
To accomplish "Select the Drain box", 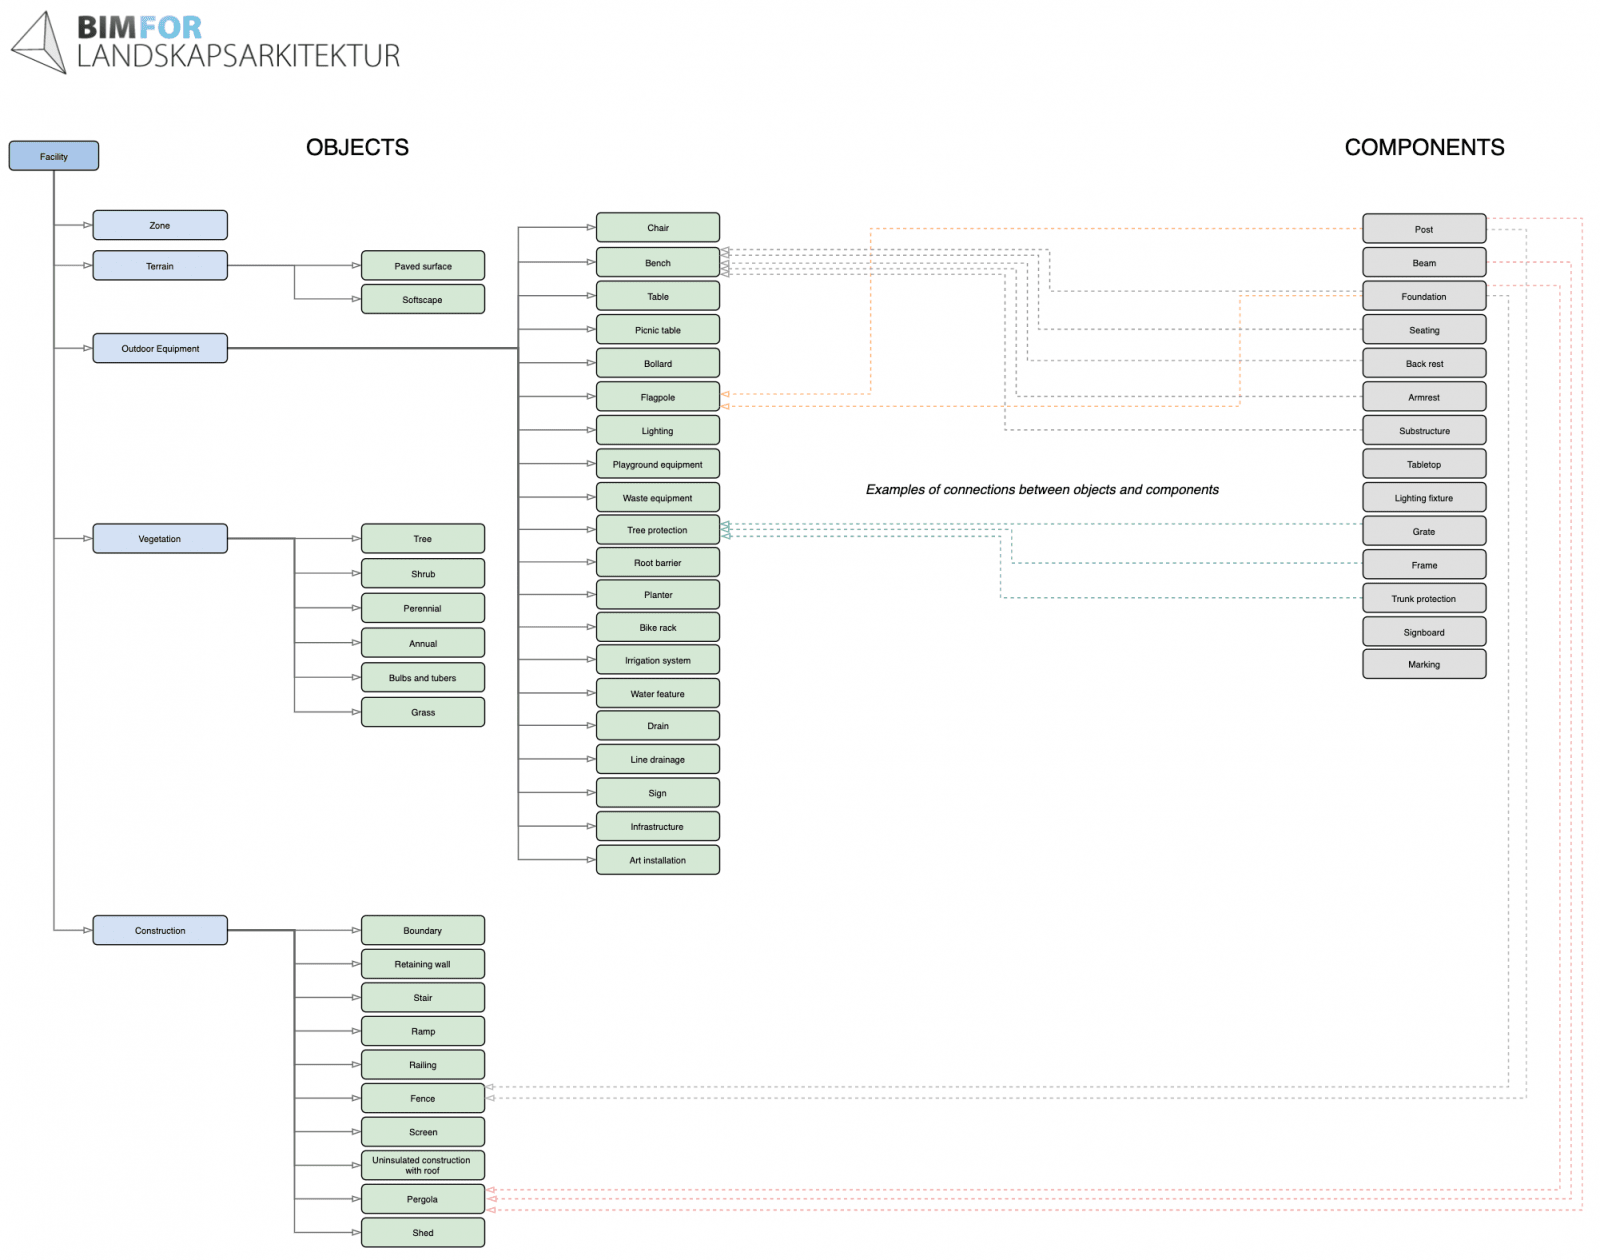I will point(658,726).
